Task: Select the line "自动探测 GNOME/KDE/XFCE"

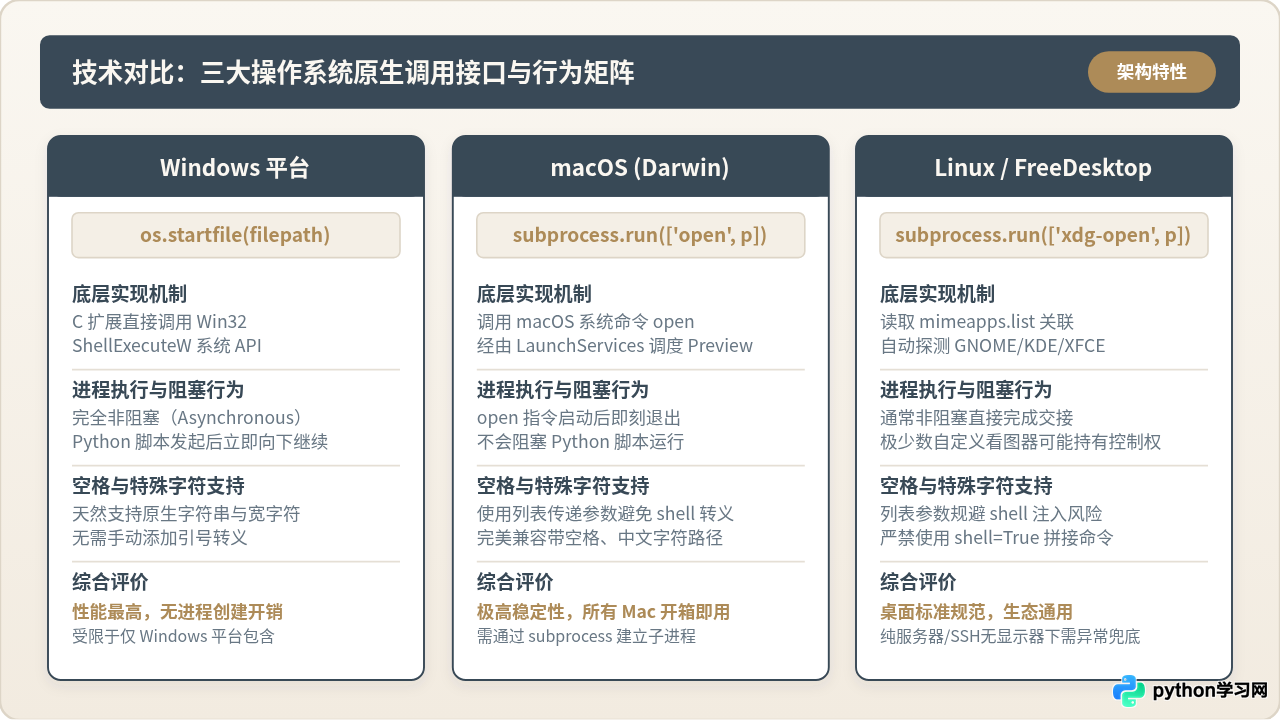Action: click(993, 345)
